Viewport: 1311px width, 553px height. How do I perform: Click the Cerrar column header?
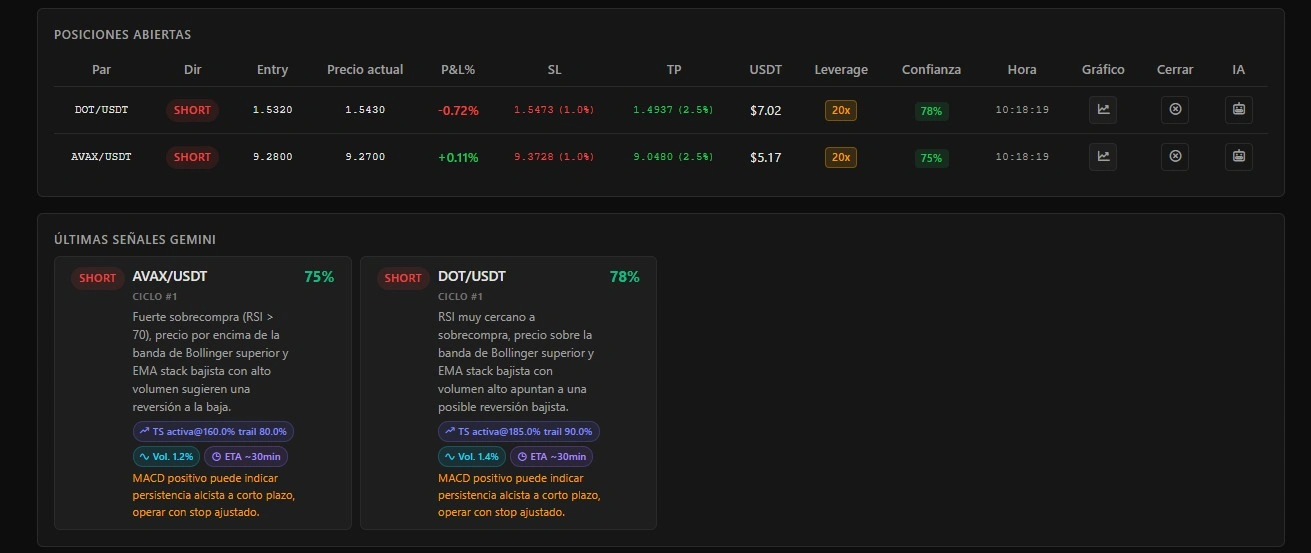1175,70
